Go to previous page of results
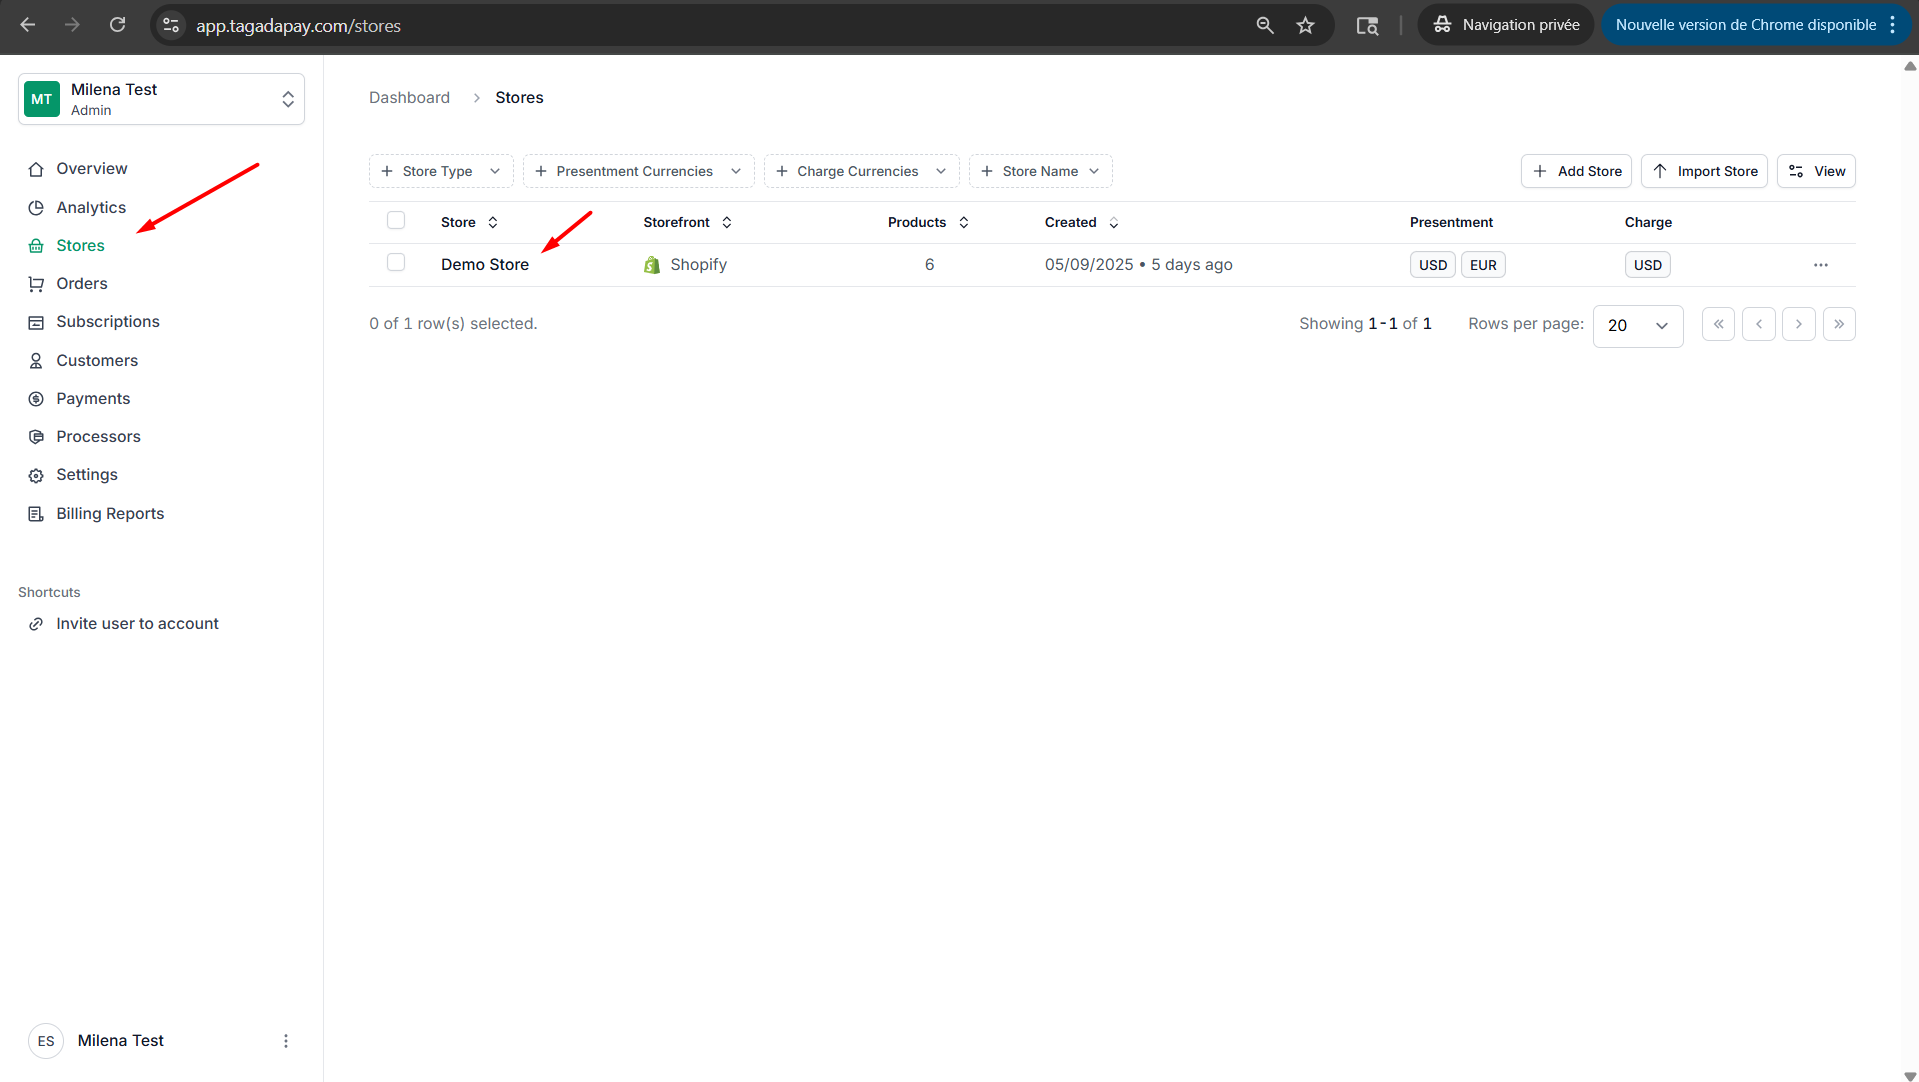This screenshot has height=1082, width=1919. (x=1759, y=324)
